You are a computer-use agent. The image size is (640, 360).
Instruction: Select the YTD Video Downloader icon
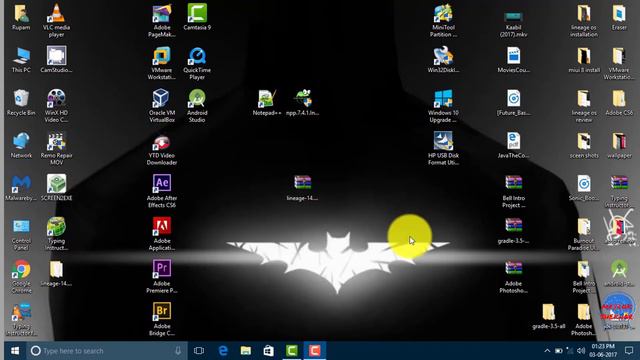(162, 149)
